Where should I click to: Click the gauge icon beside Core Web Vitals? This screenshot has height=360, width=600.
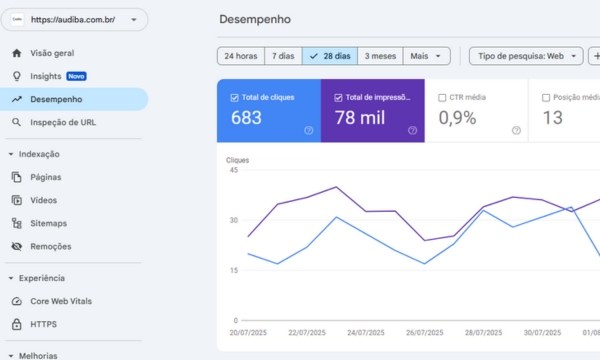[16, 301]
